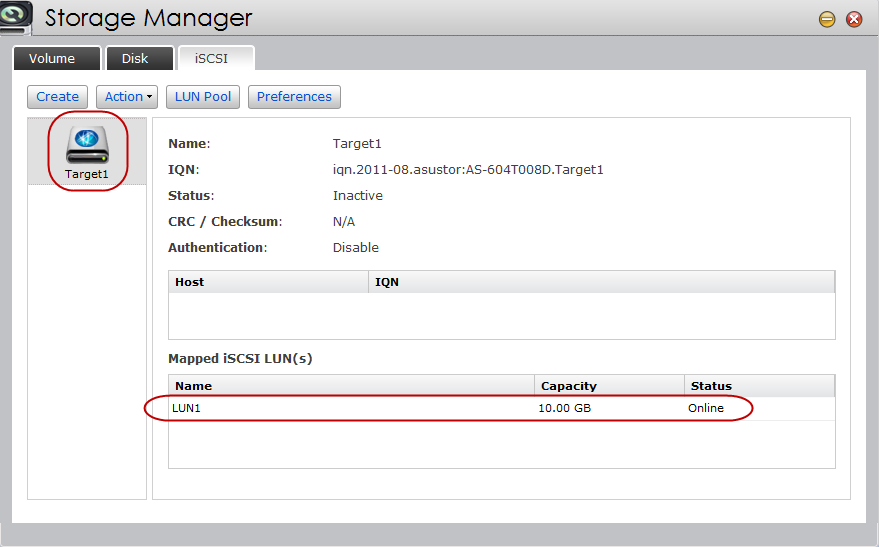Click the N/A CRC checksum value

344,221
